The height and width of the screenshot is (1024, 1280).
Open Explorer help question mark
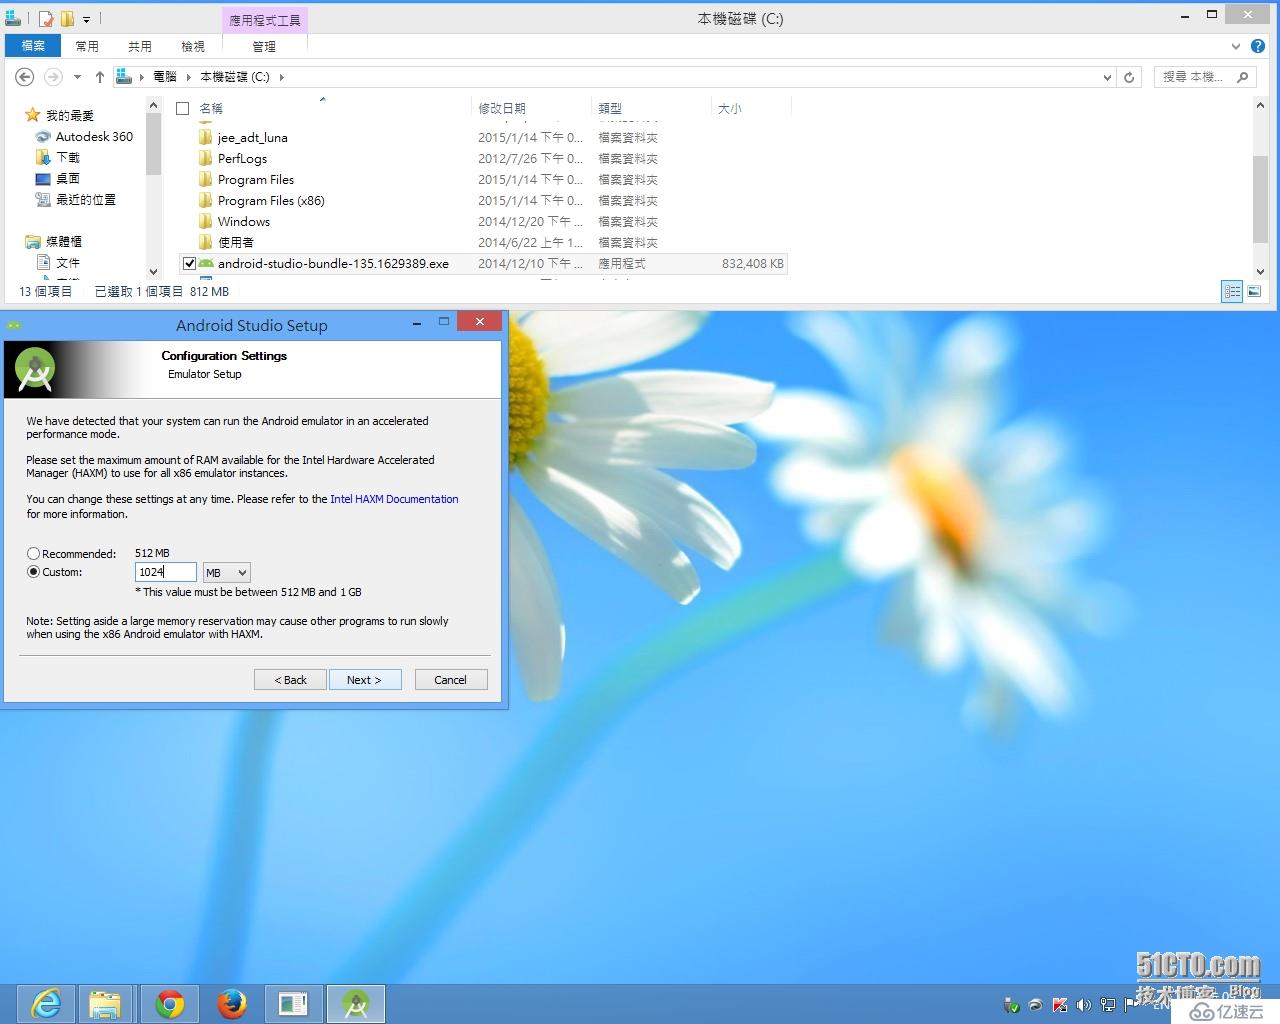click(x=1258, y=46)
